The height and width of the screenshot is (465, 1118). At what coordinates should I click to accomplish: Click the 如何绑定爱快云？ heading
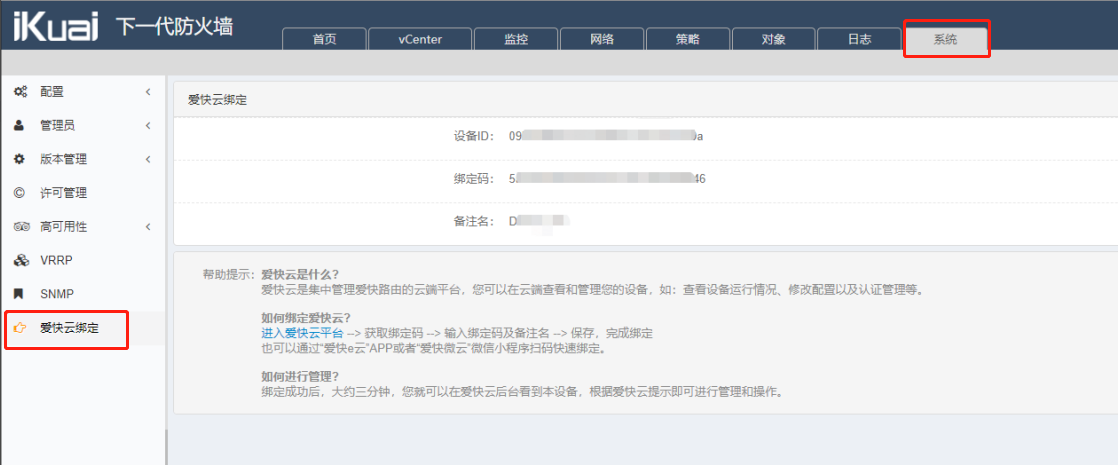point(307,318)
